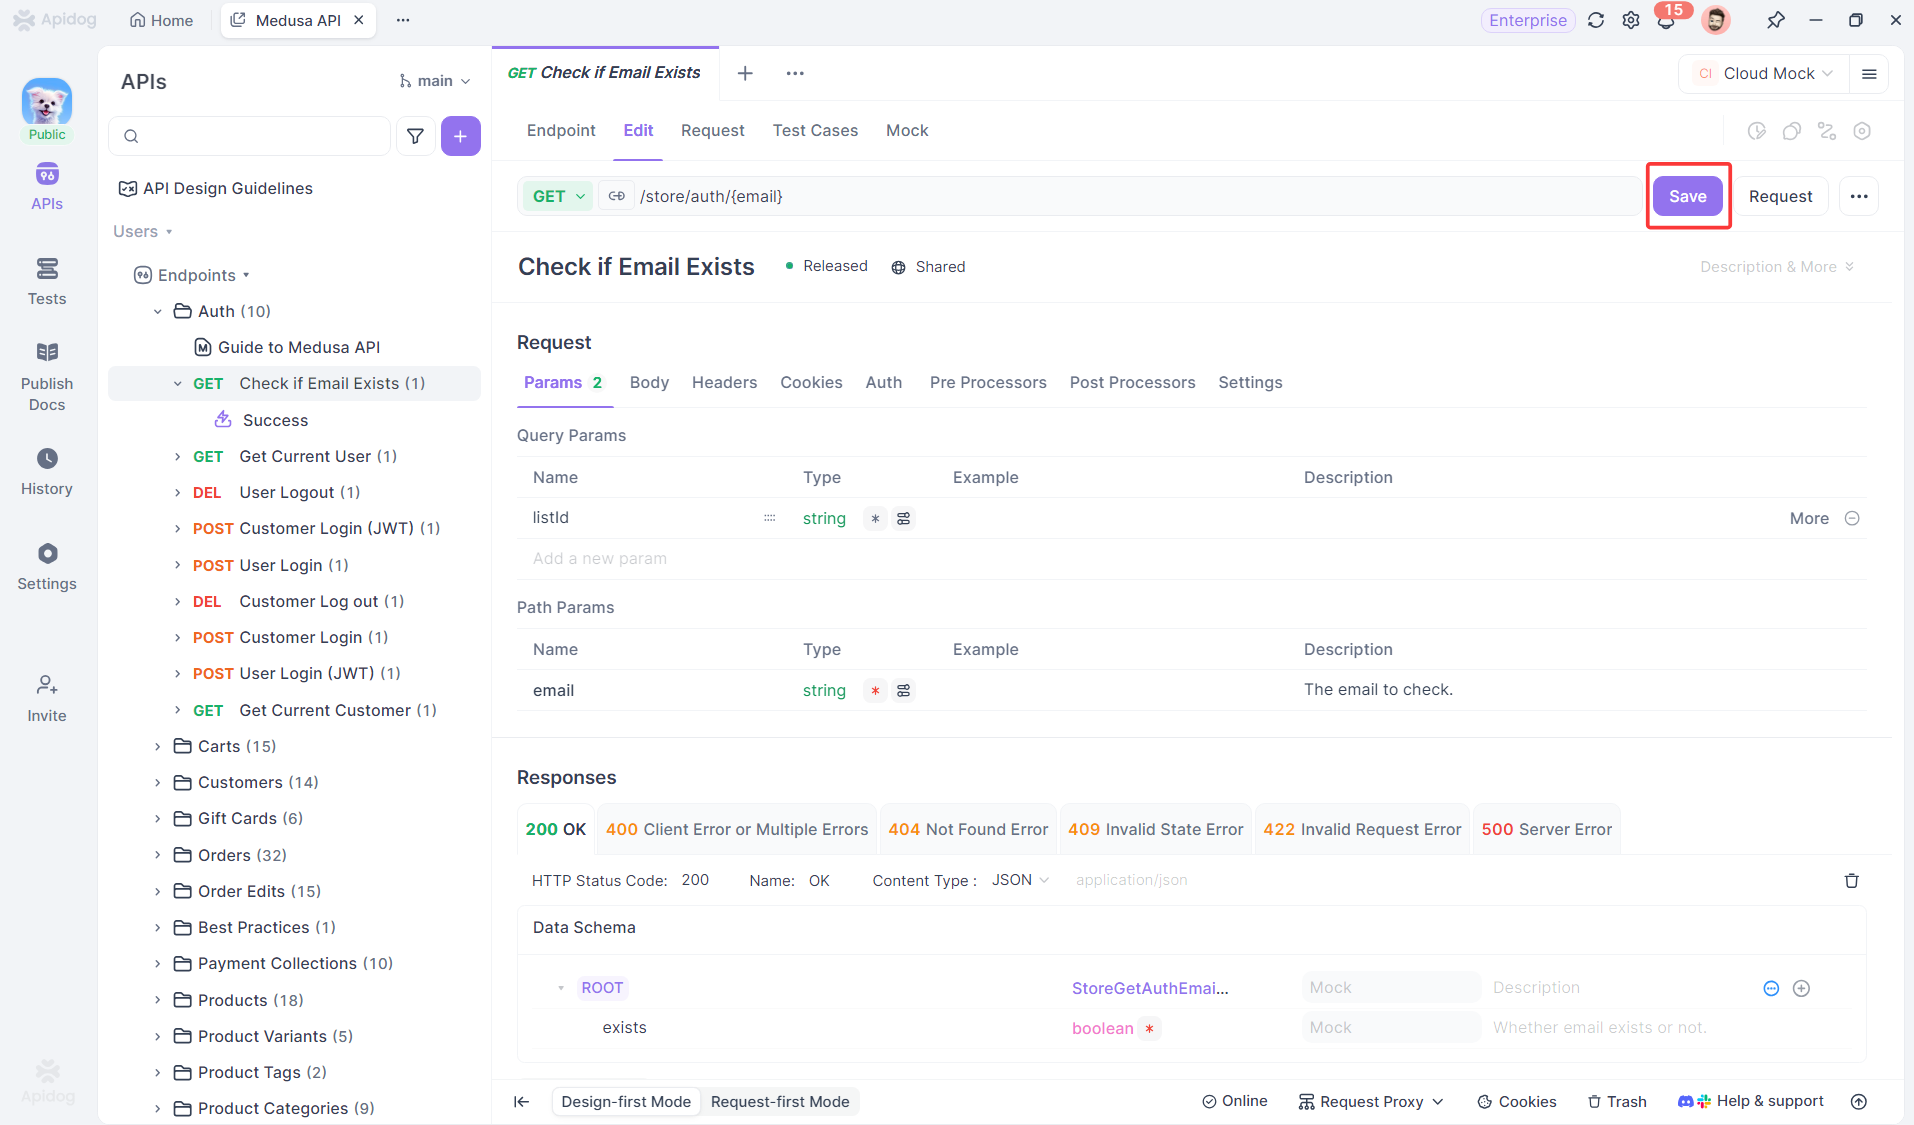The image size is (1914, 1125).
Task: Click the filter icon beside the search box
Action: (415, 136)
